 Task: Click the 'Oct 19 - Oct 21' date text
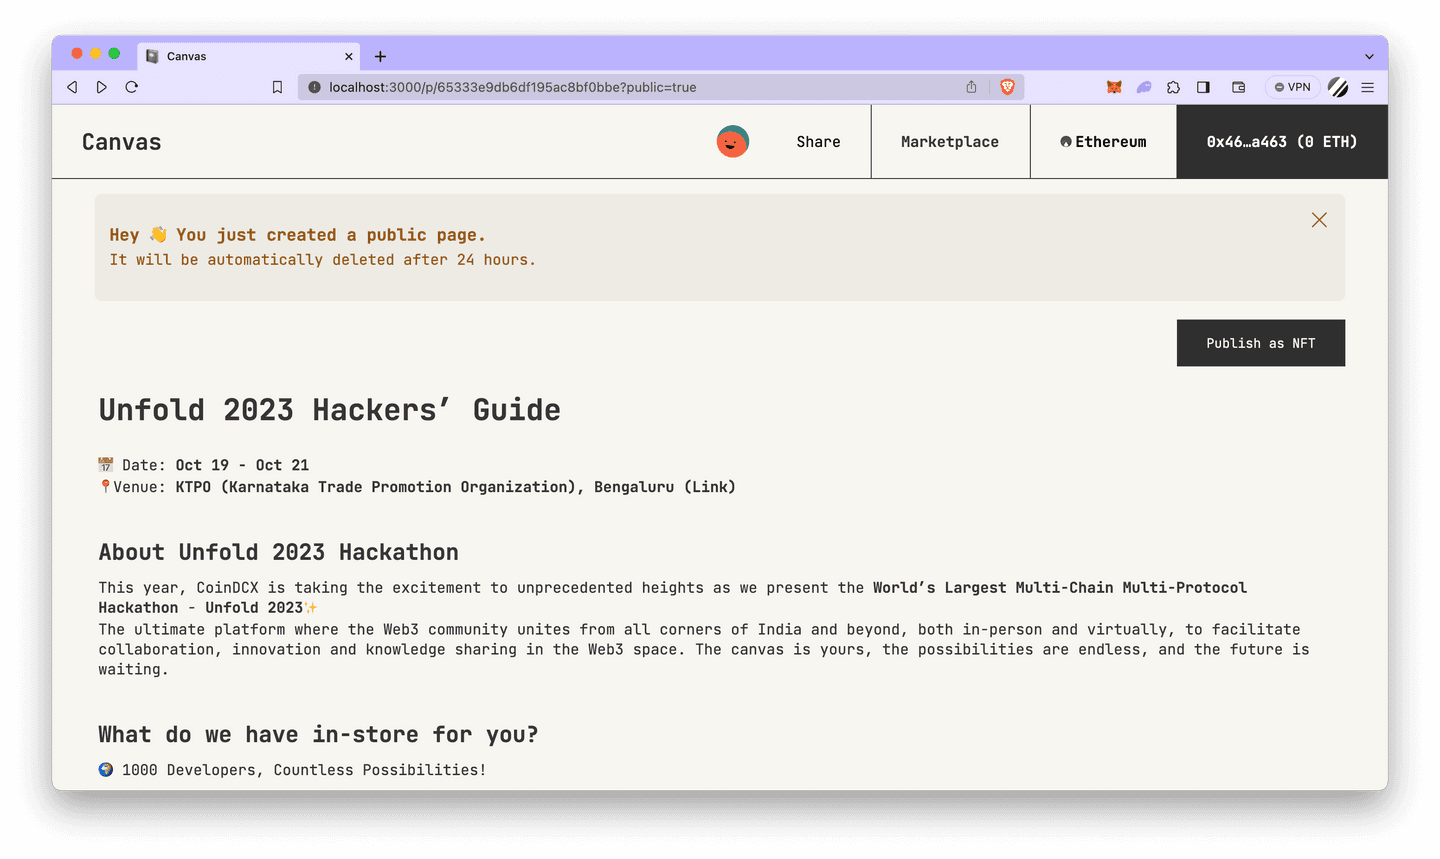[242, 465]
